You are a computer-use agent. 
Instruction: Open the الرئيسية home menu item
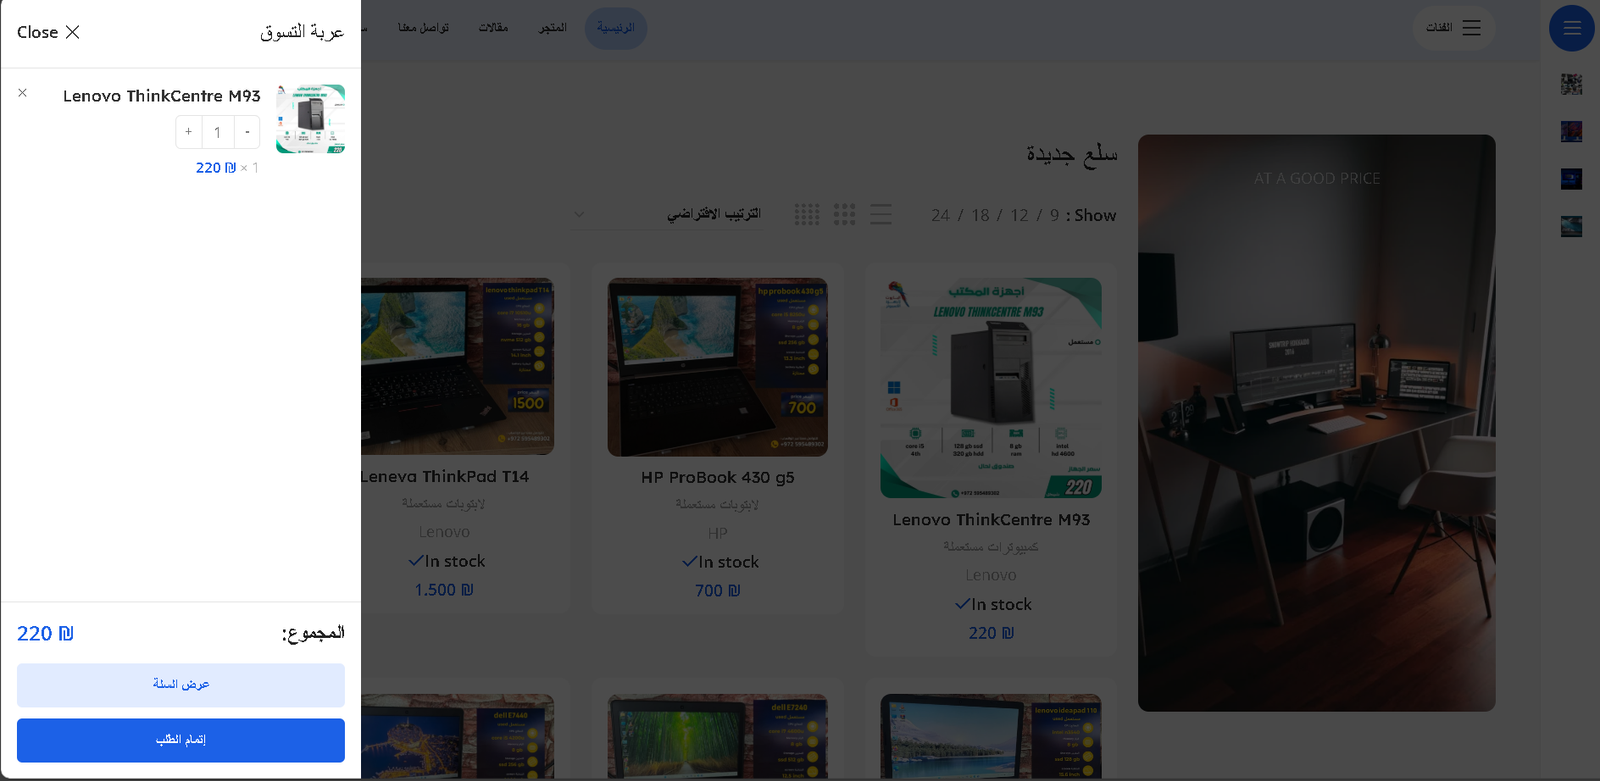616,28
